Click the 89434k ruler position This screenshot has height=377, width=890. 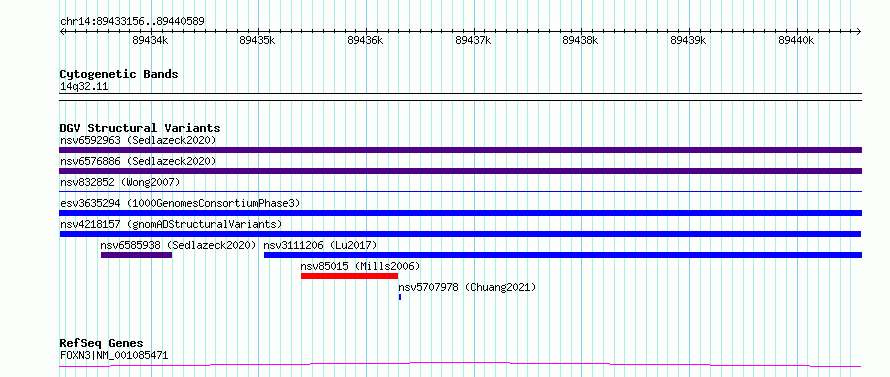[150, 40]
